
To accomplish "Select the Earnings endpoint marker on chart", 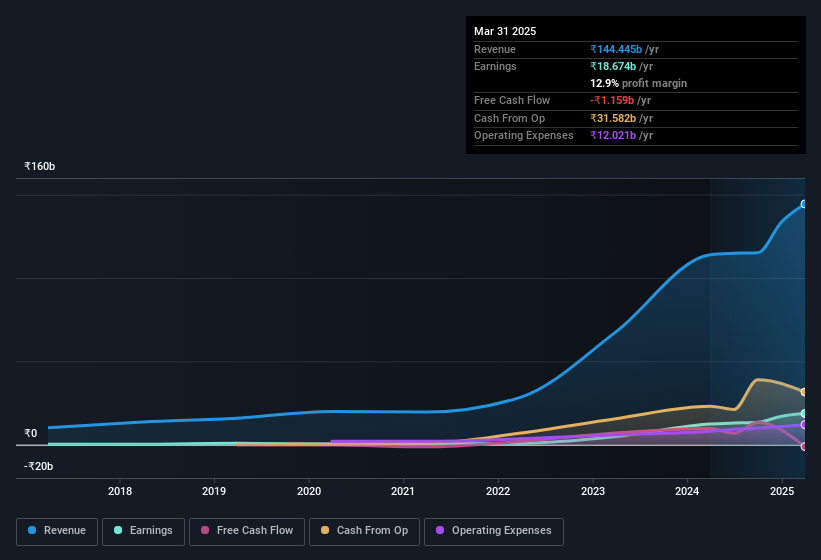I will [x=804, y=413].
